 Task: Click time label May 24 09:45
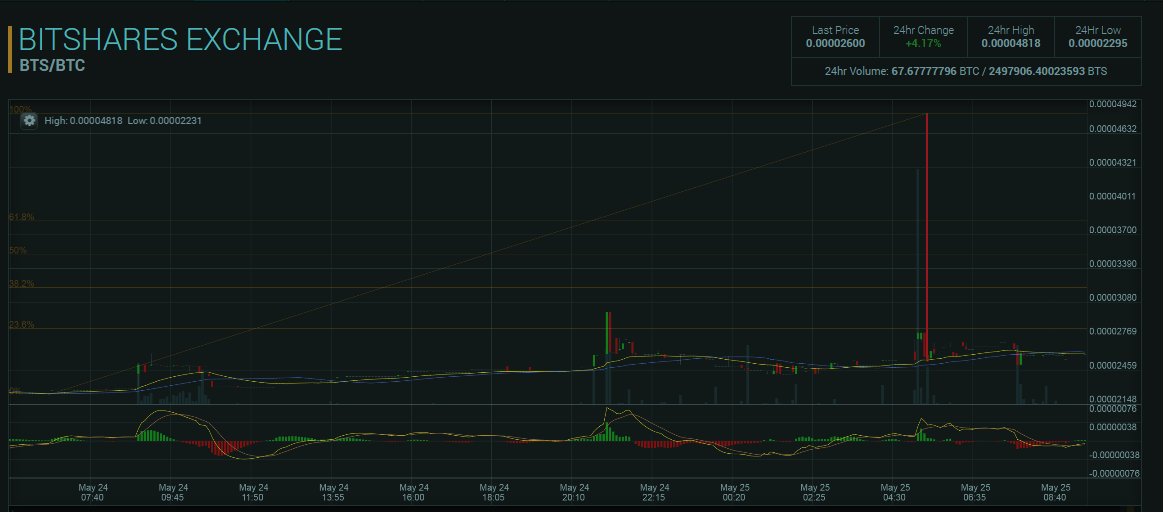point(173,493)
